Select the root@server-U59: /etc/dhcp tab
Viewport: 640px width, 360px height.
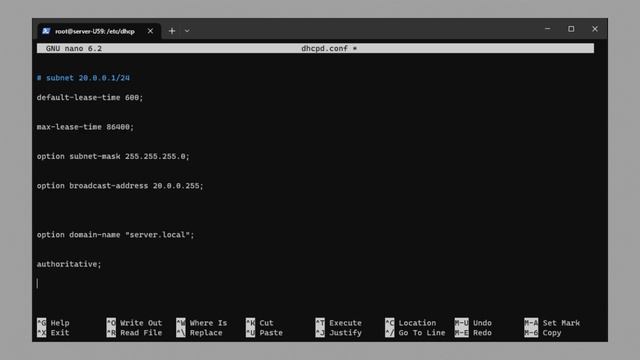pos(99,31)
